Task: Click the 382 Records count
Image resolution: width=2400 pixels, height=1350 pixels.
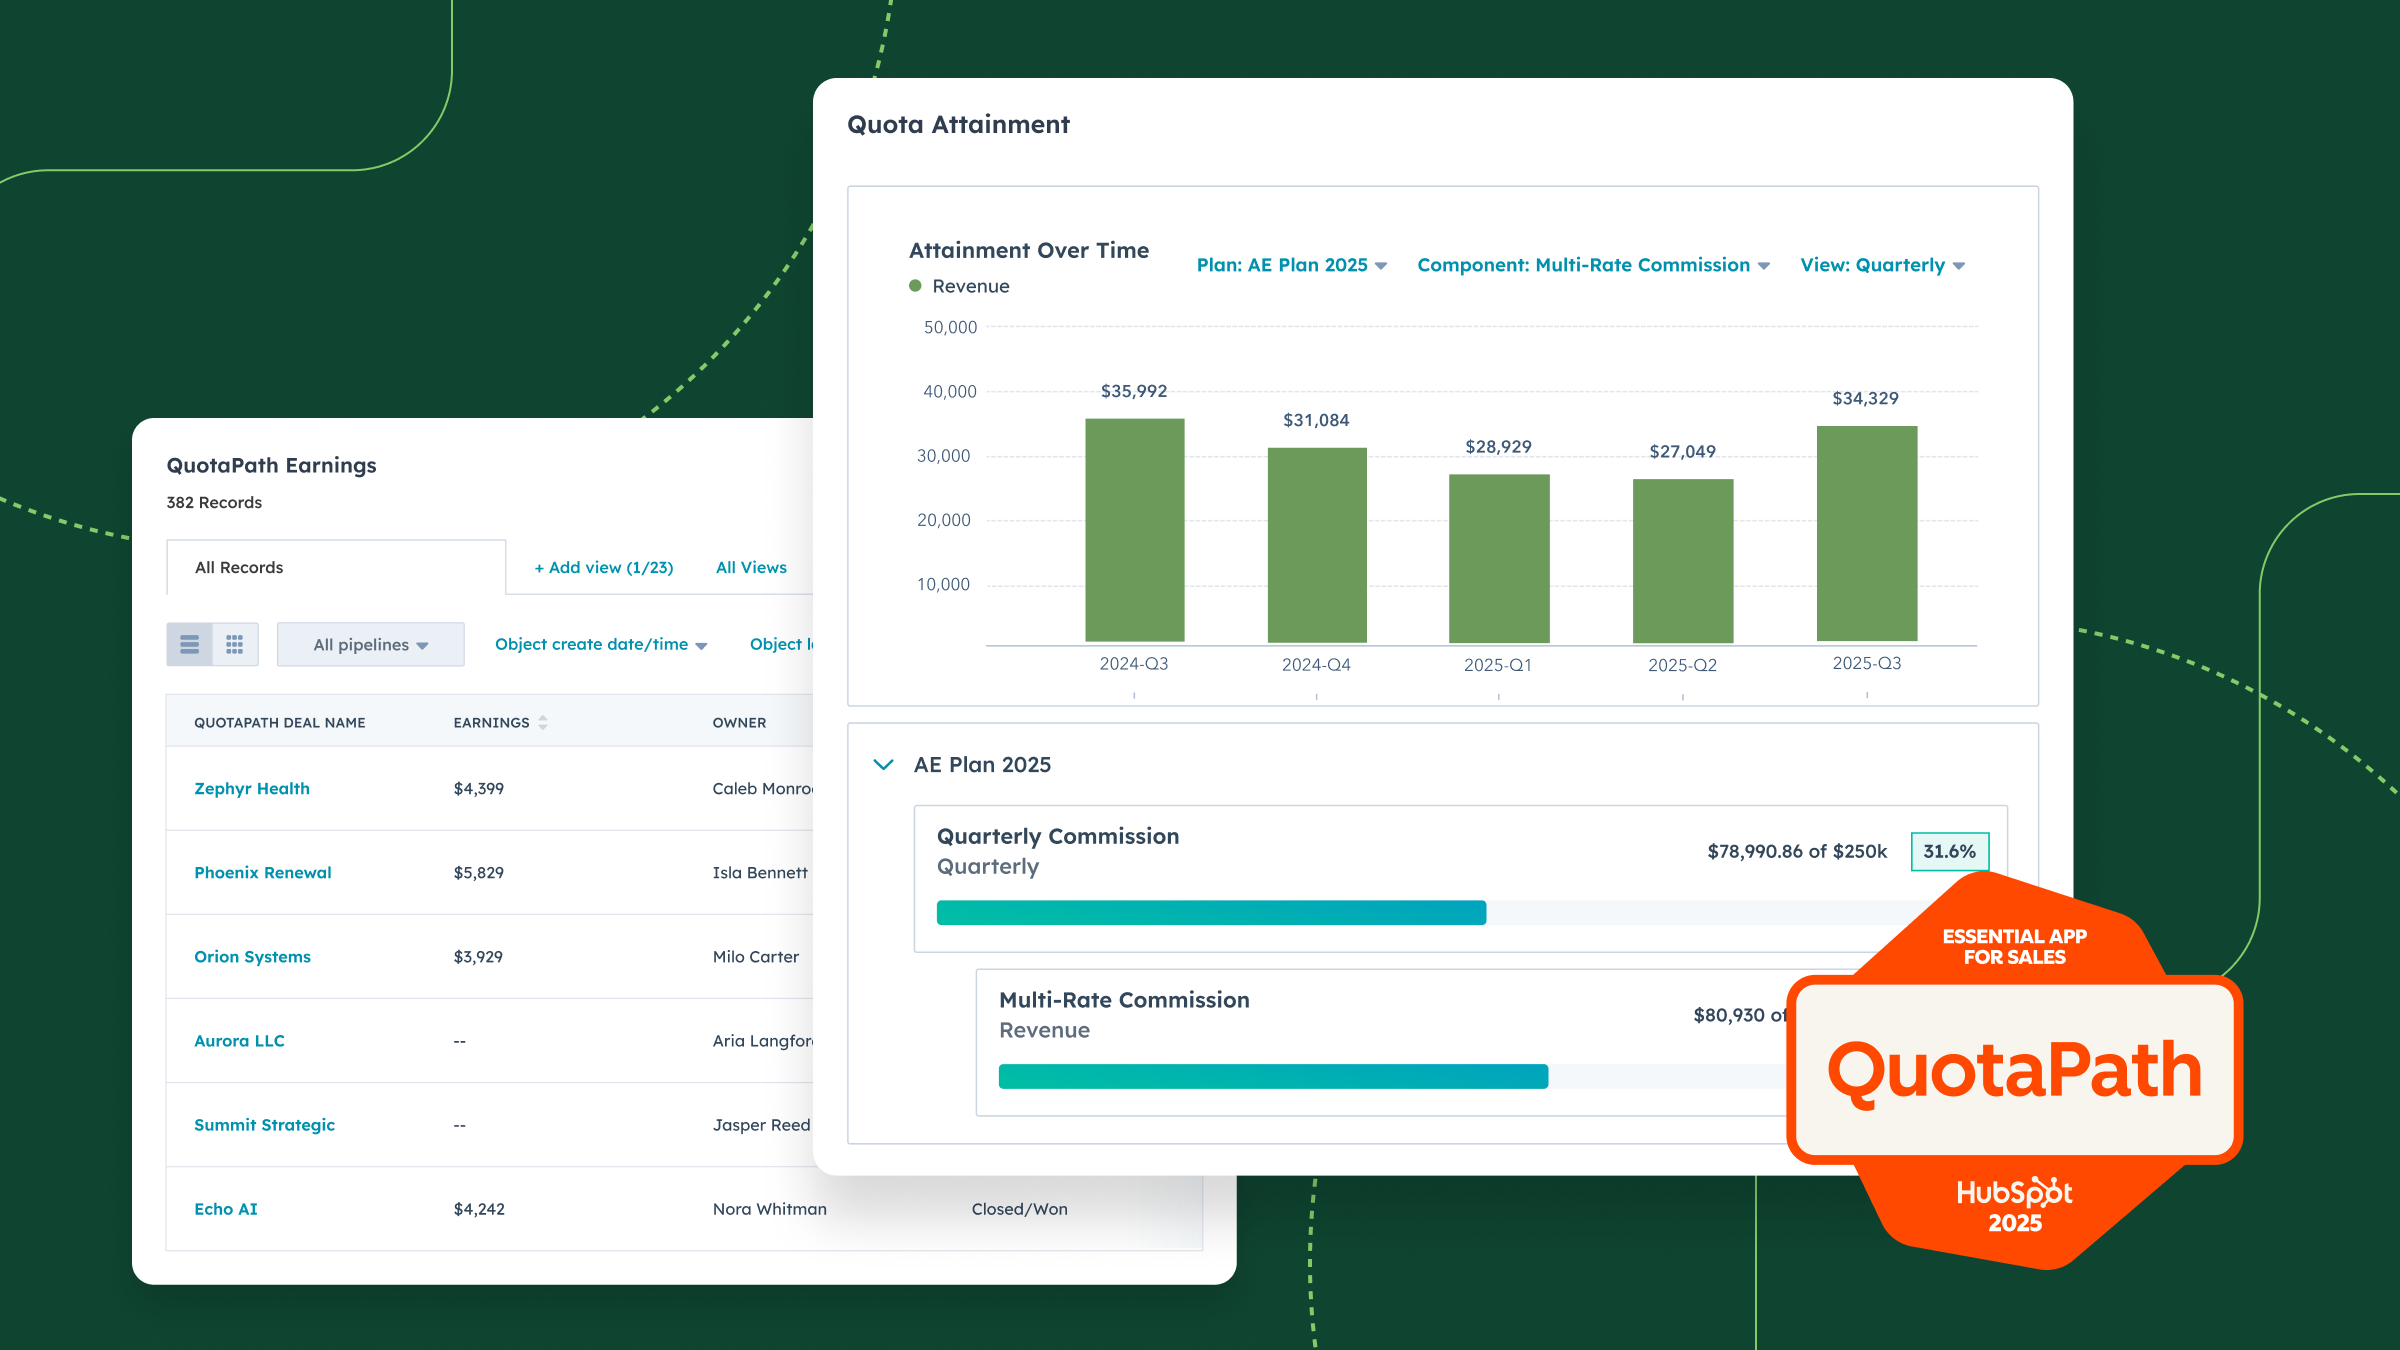Action: pos(214,502)
